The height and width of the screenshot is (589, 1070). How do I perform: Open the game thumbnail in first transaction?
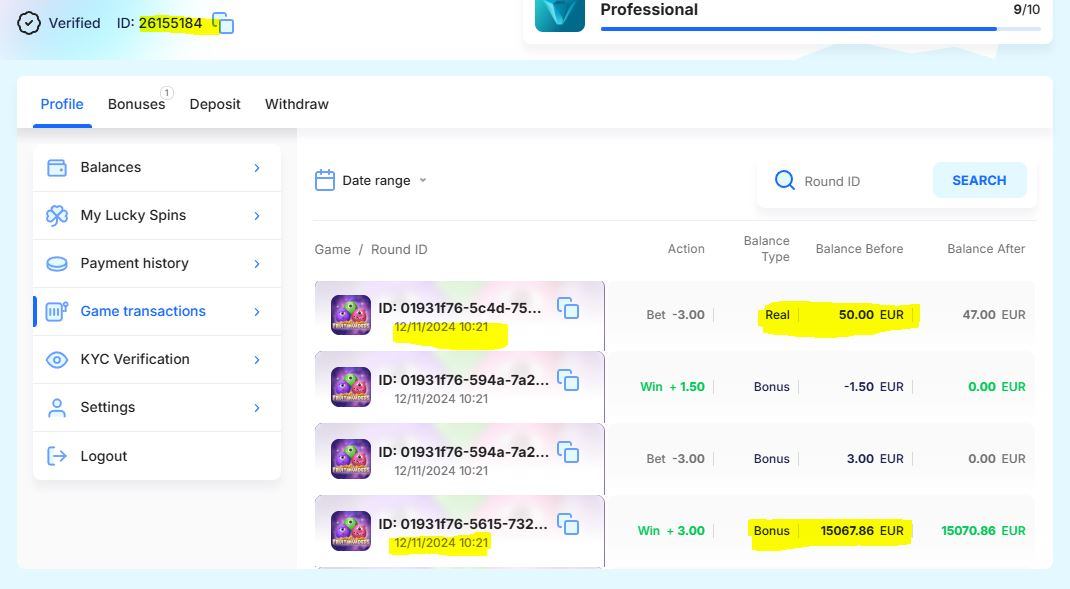click(351, 315)
